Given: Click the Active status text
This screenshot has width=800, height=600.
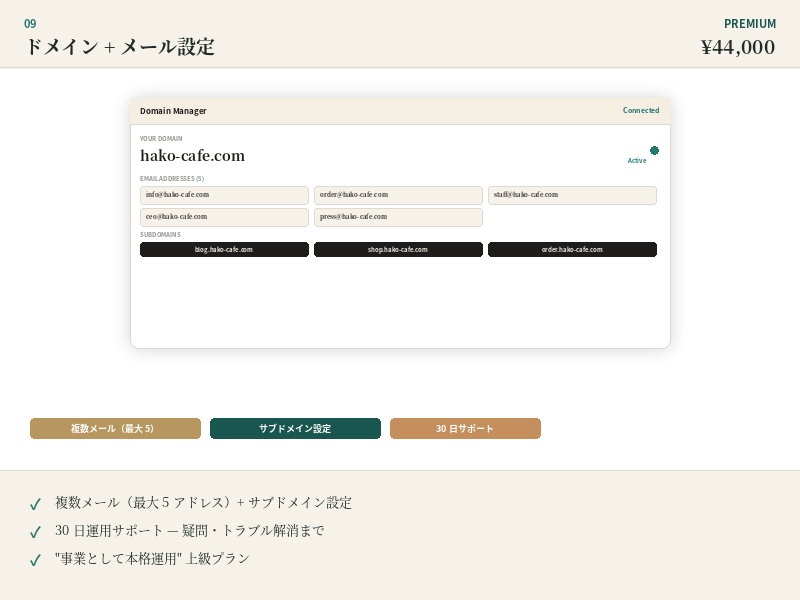Looking at the screenshot, I should (x=637, y=160).
